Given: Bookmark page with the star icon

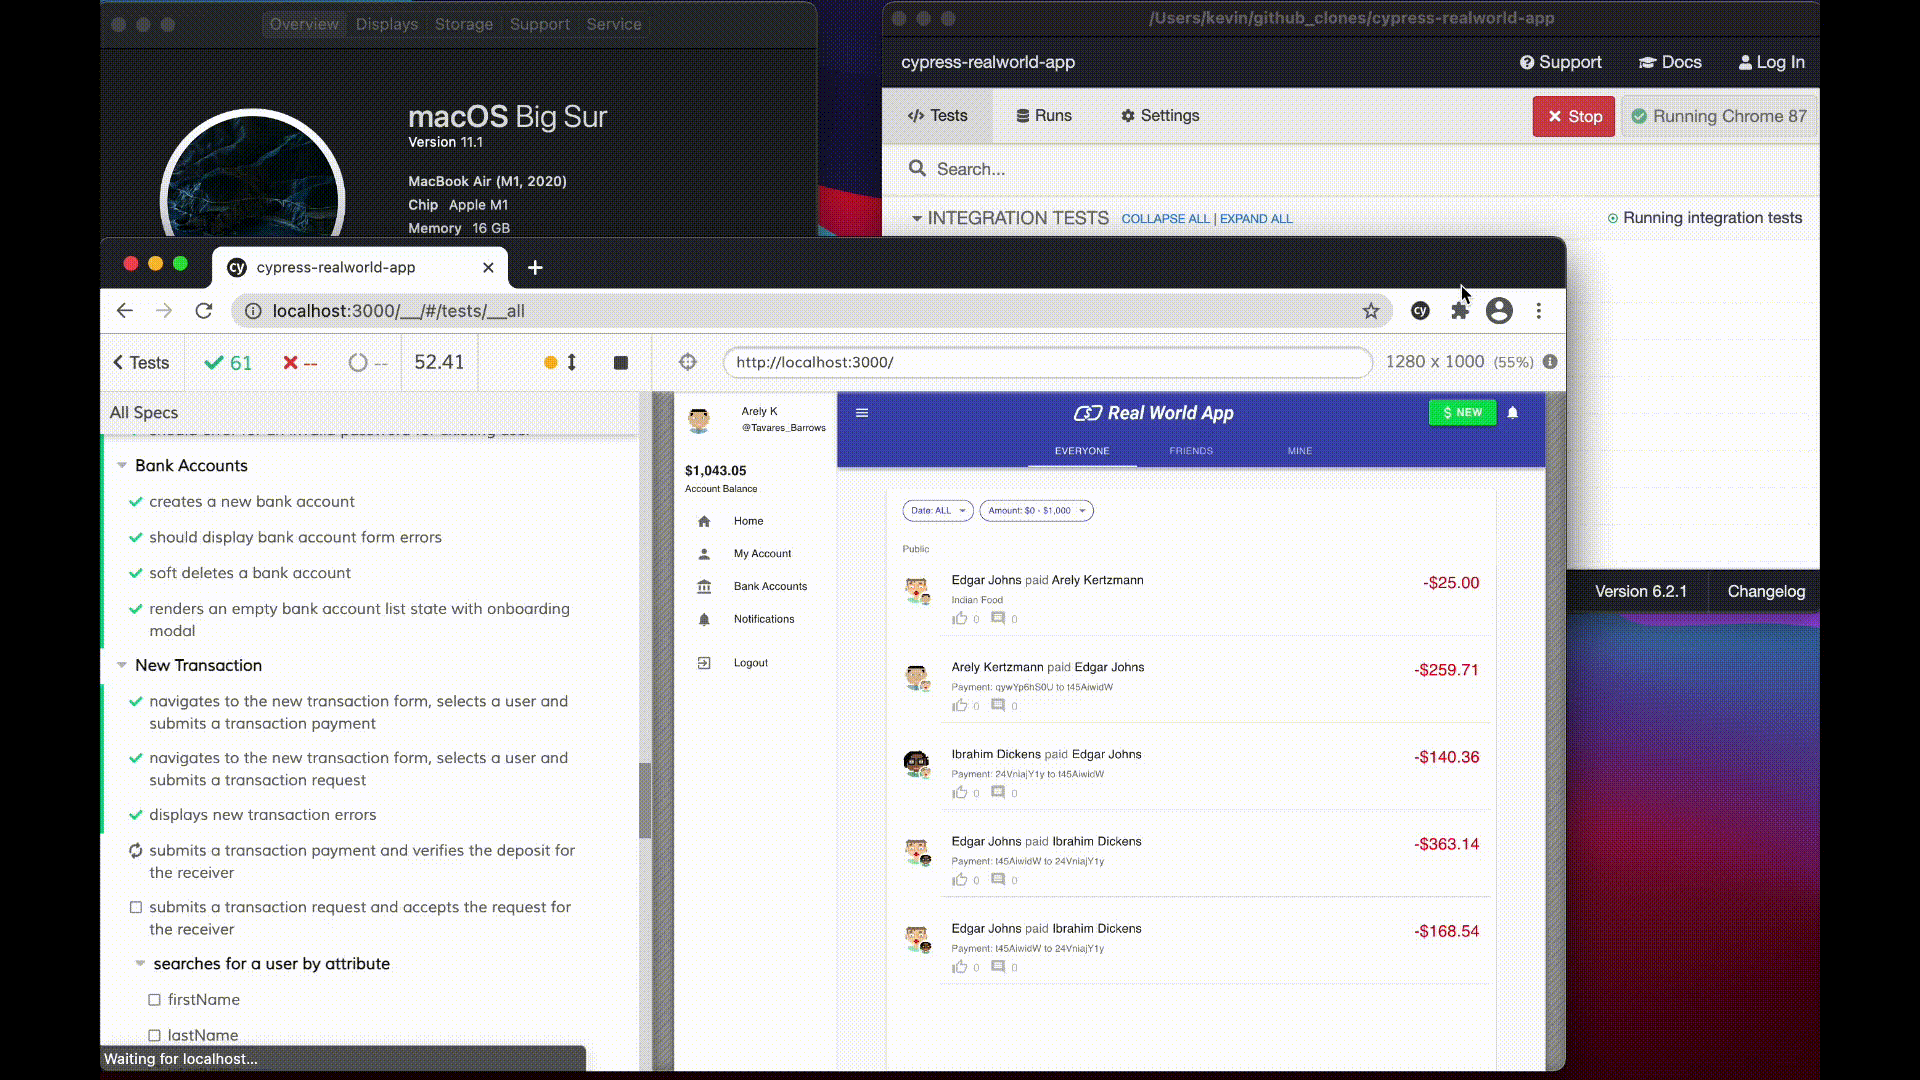Looking at the screenshot, I should click(x=1371, y=311).
